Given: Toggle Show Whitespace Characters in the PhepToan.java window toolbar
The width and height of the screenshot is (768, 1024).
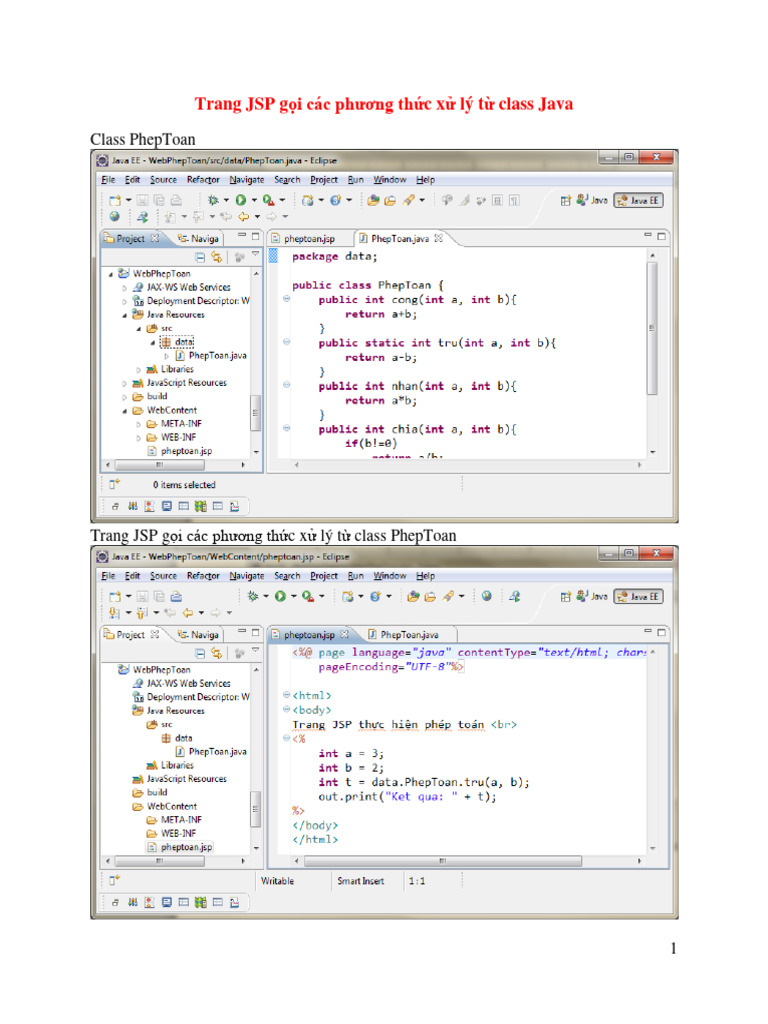Looking at the screenshot, I should [515, 200].
